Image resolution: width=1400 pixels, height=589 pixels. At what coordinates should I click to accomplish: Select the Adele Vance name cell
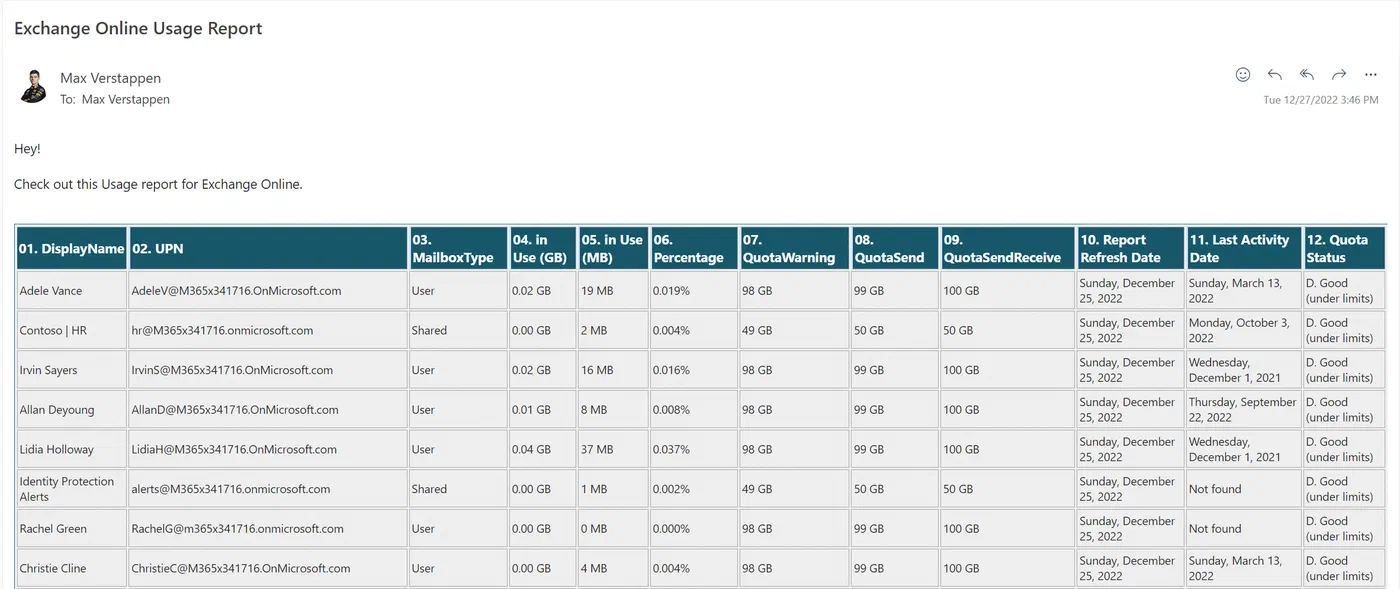point(72,290)
